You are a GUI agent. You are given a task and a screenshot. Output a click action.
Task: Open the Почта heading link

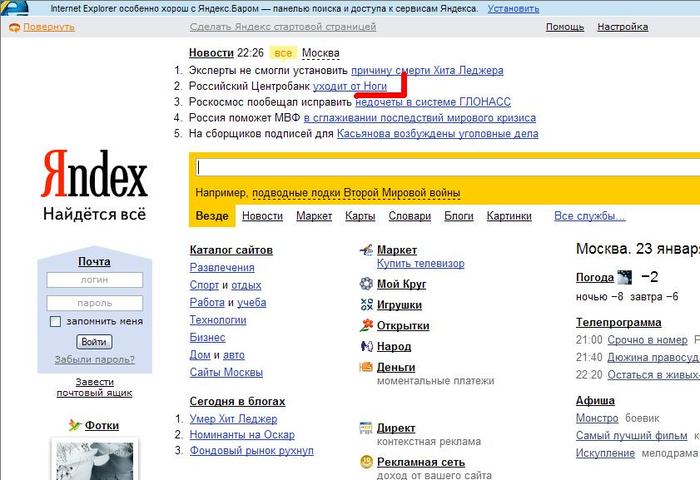[x=94, y=262]
